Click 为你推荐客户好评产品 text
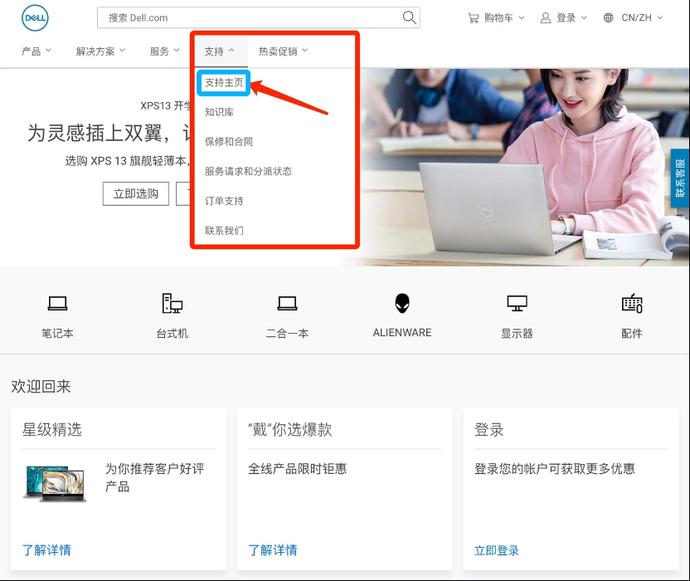The height and width of the screenshot is (581, 690). 154,478
